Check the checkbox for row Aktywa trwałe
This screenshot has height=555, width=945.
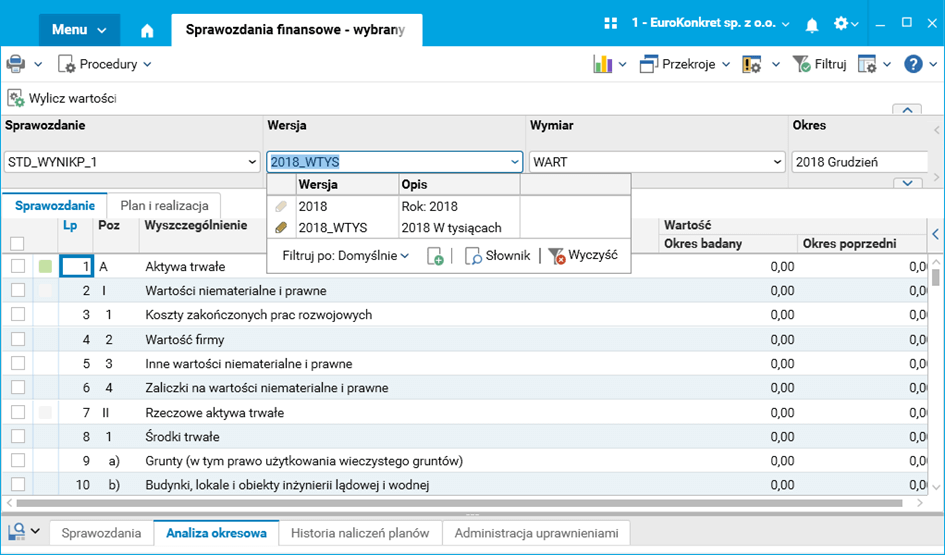coord(17,267)
